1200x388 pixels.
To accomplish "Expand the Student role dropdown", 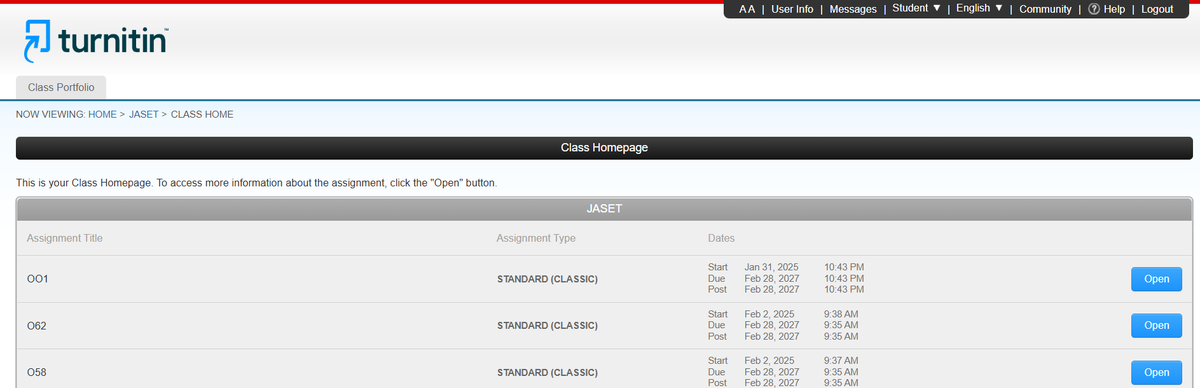I will tap(916, 9).
